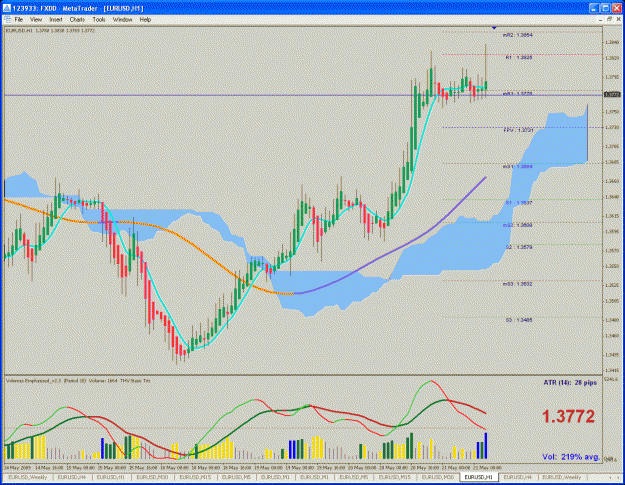
Task: Click the S3 support level label
Action: click(519, 320)
